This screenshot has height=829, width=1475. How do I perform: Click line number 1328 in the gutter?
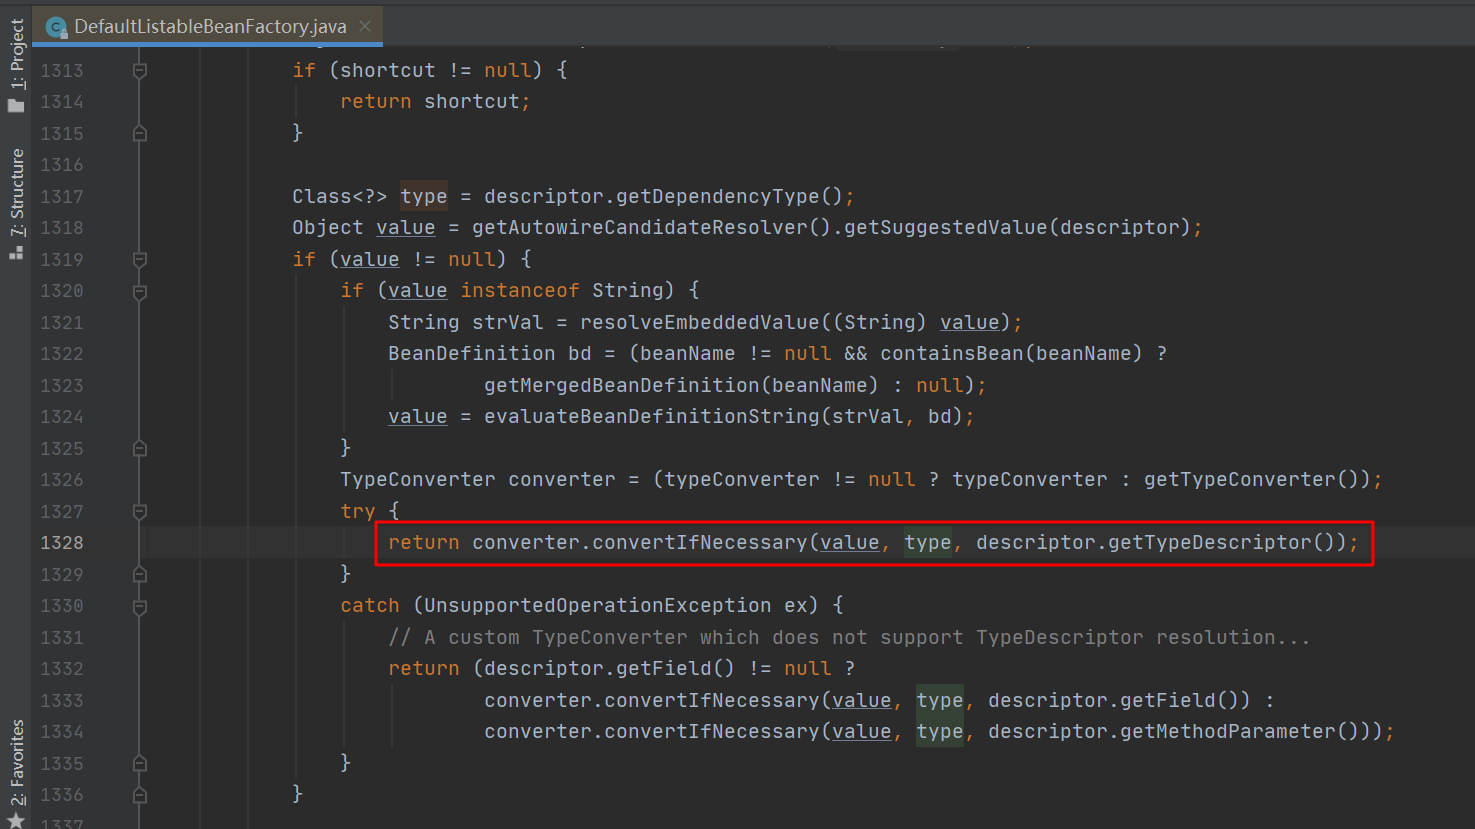62,542
